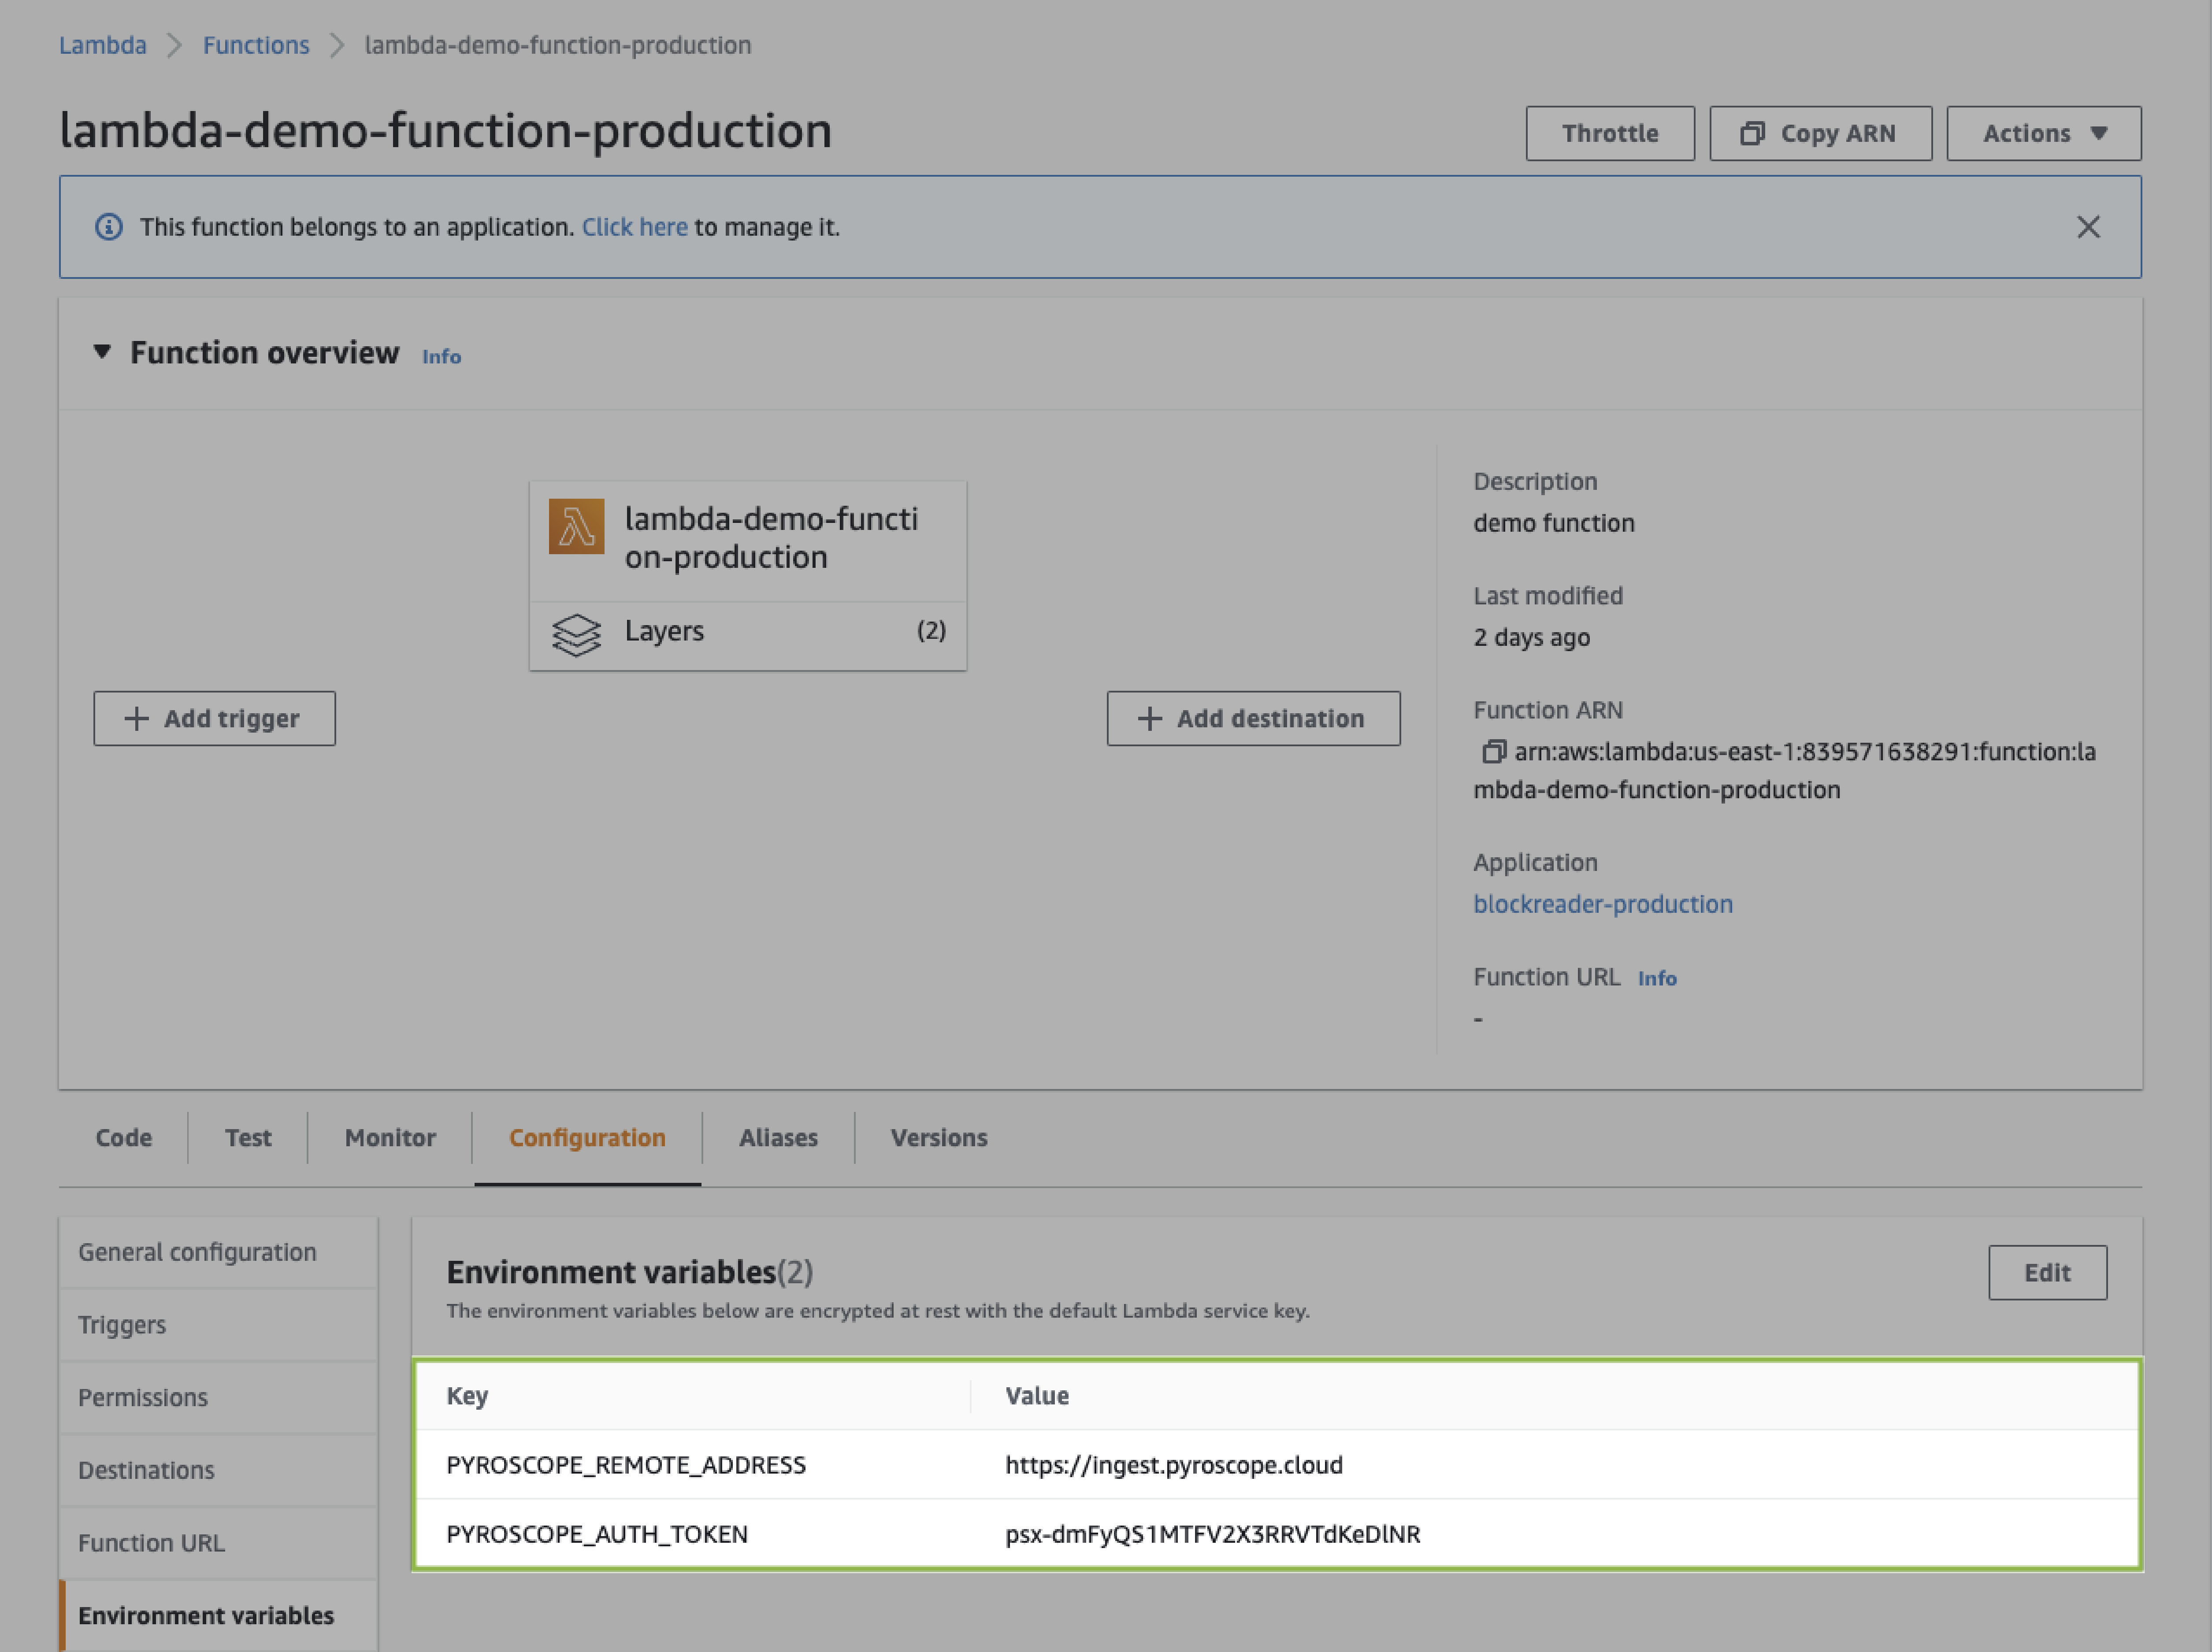Go to Functions in breadcrumb
The image size is (2212, 1652).
pos(256,45)
